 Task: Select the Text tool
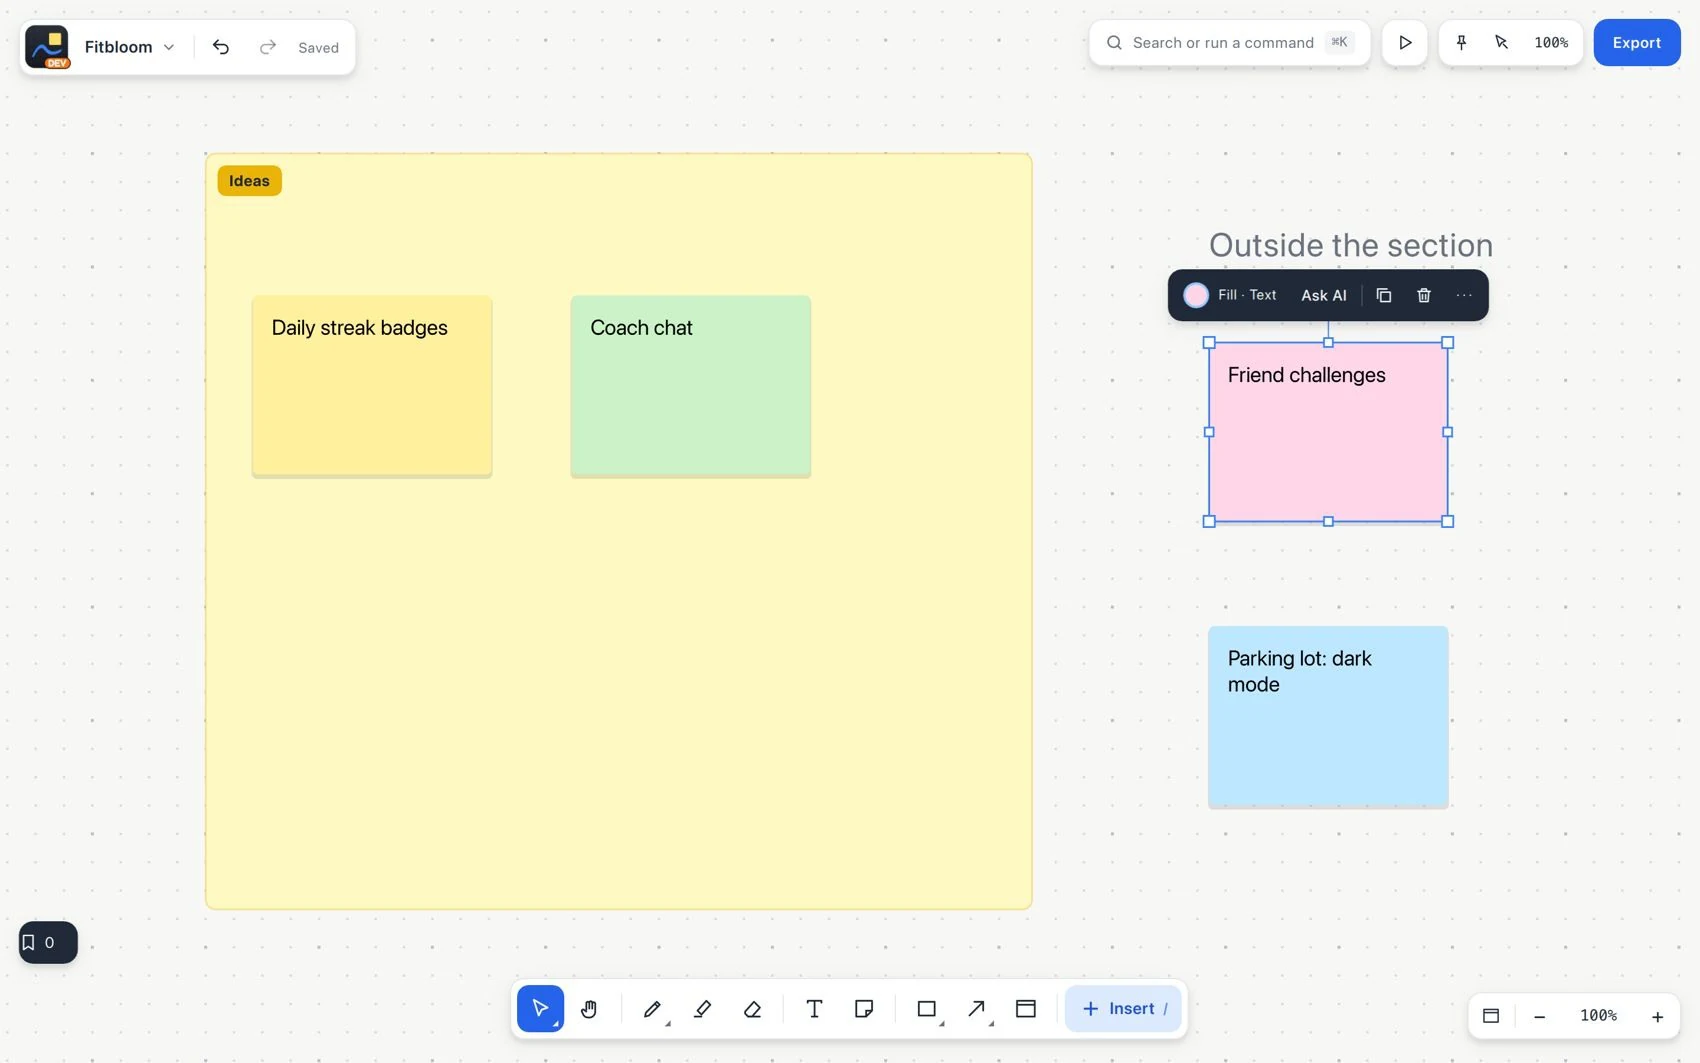(814, 1009)
